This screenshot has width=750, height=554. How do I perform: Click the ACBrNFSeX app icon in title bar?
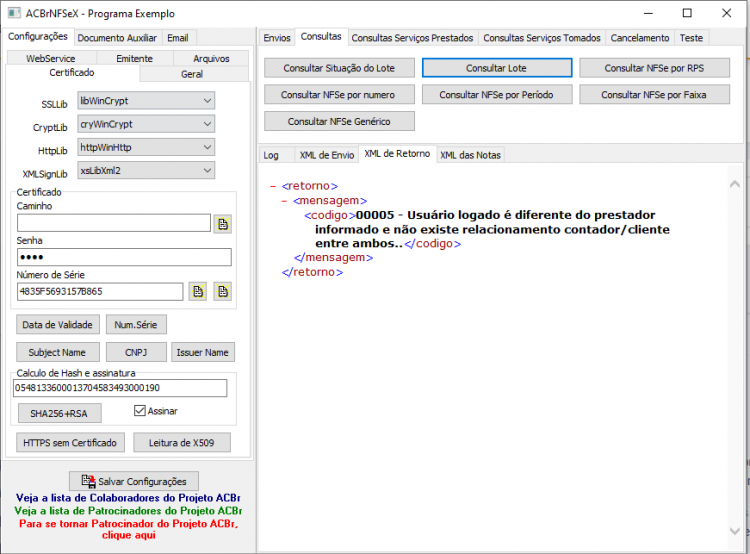click(14, 13)
